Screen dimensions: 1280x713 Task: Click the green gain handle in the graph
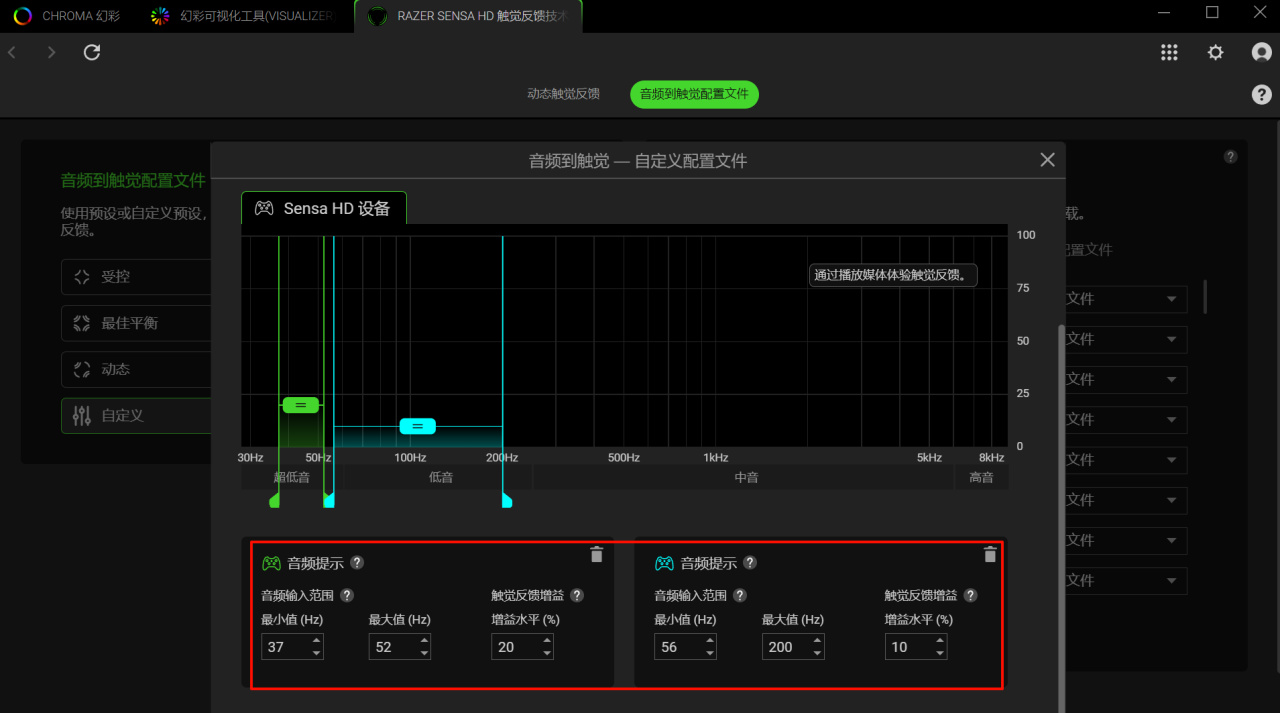[x=301, y=404]
